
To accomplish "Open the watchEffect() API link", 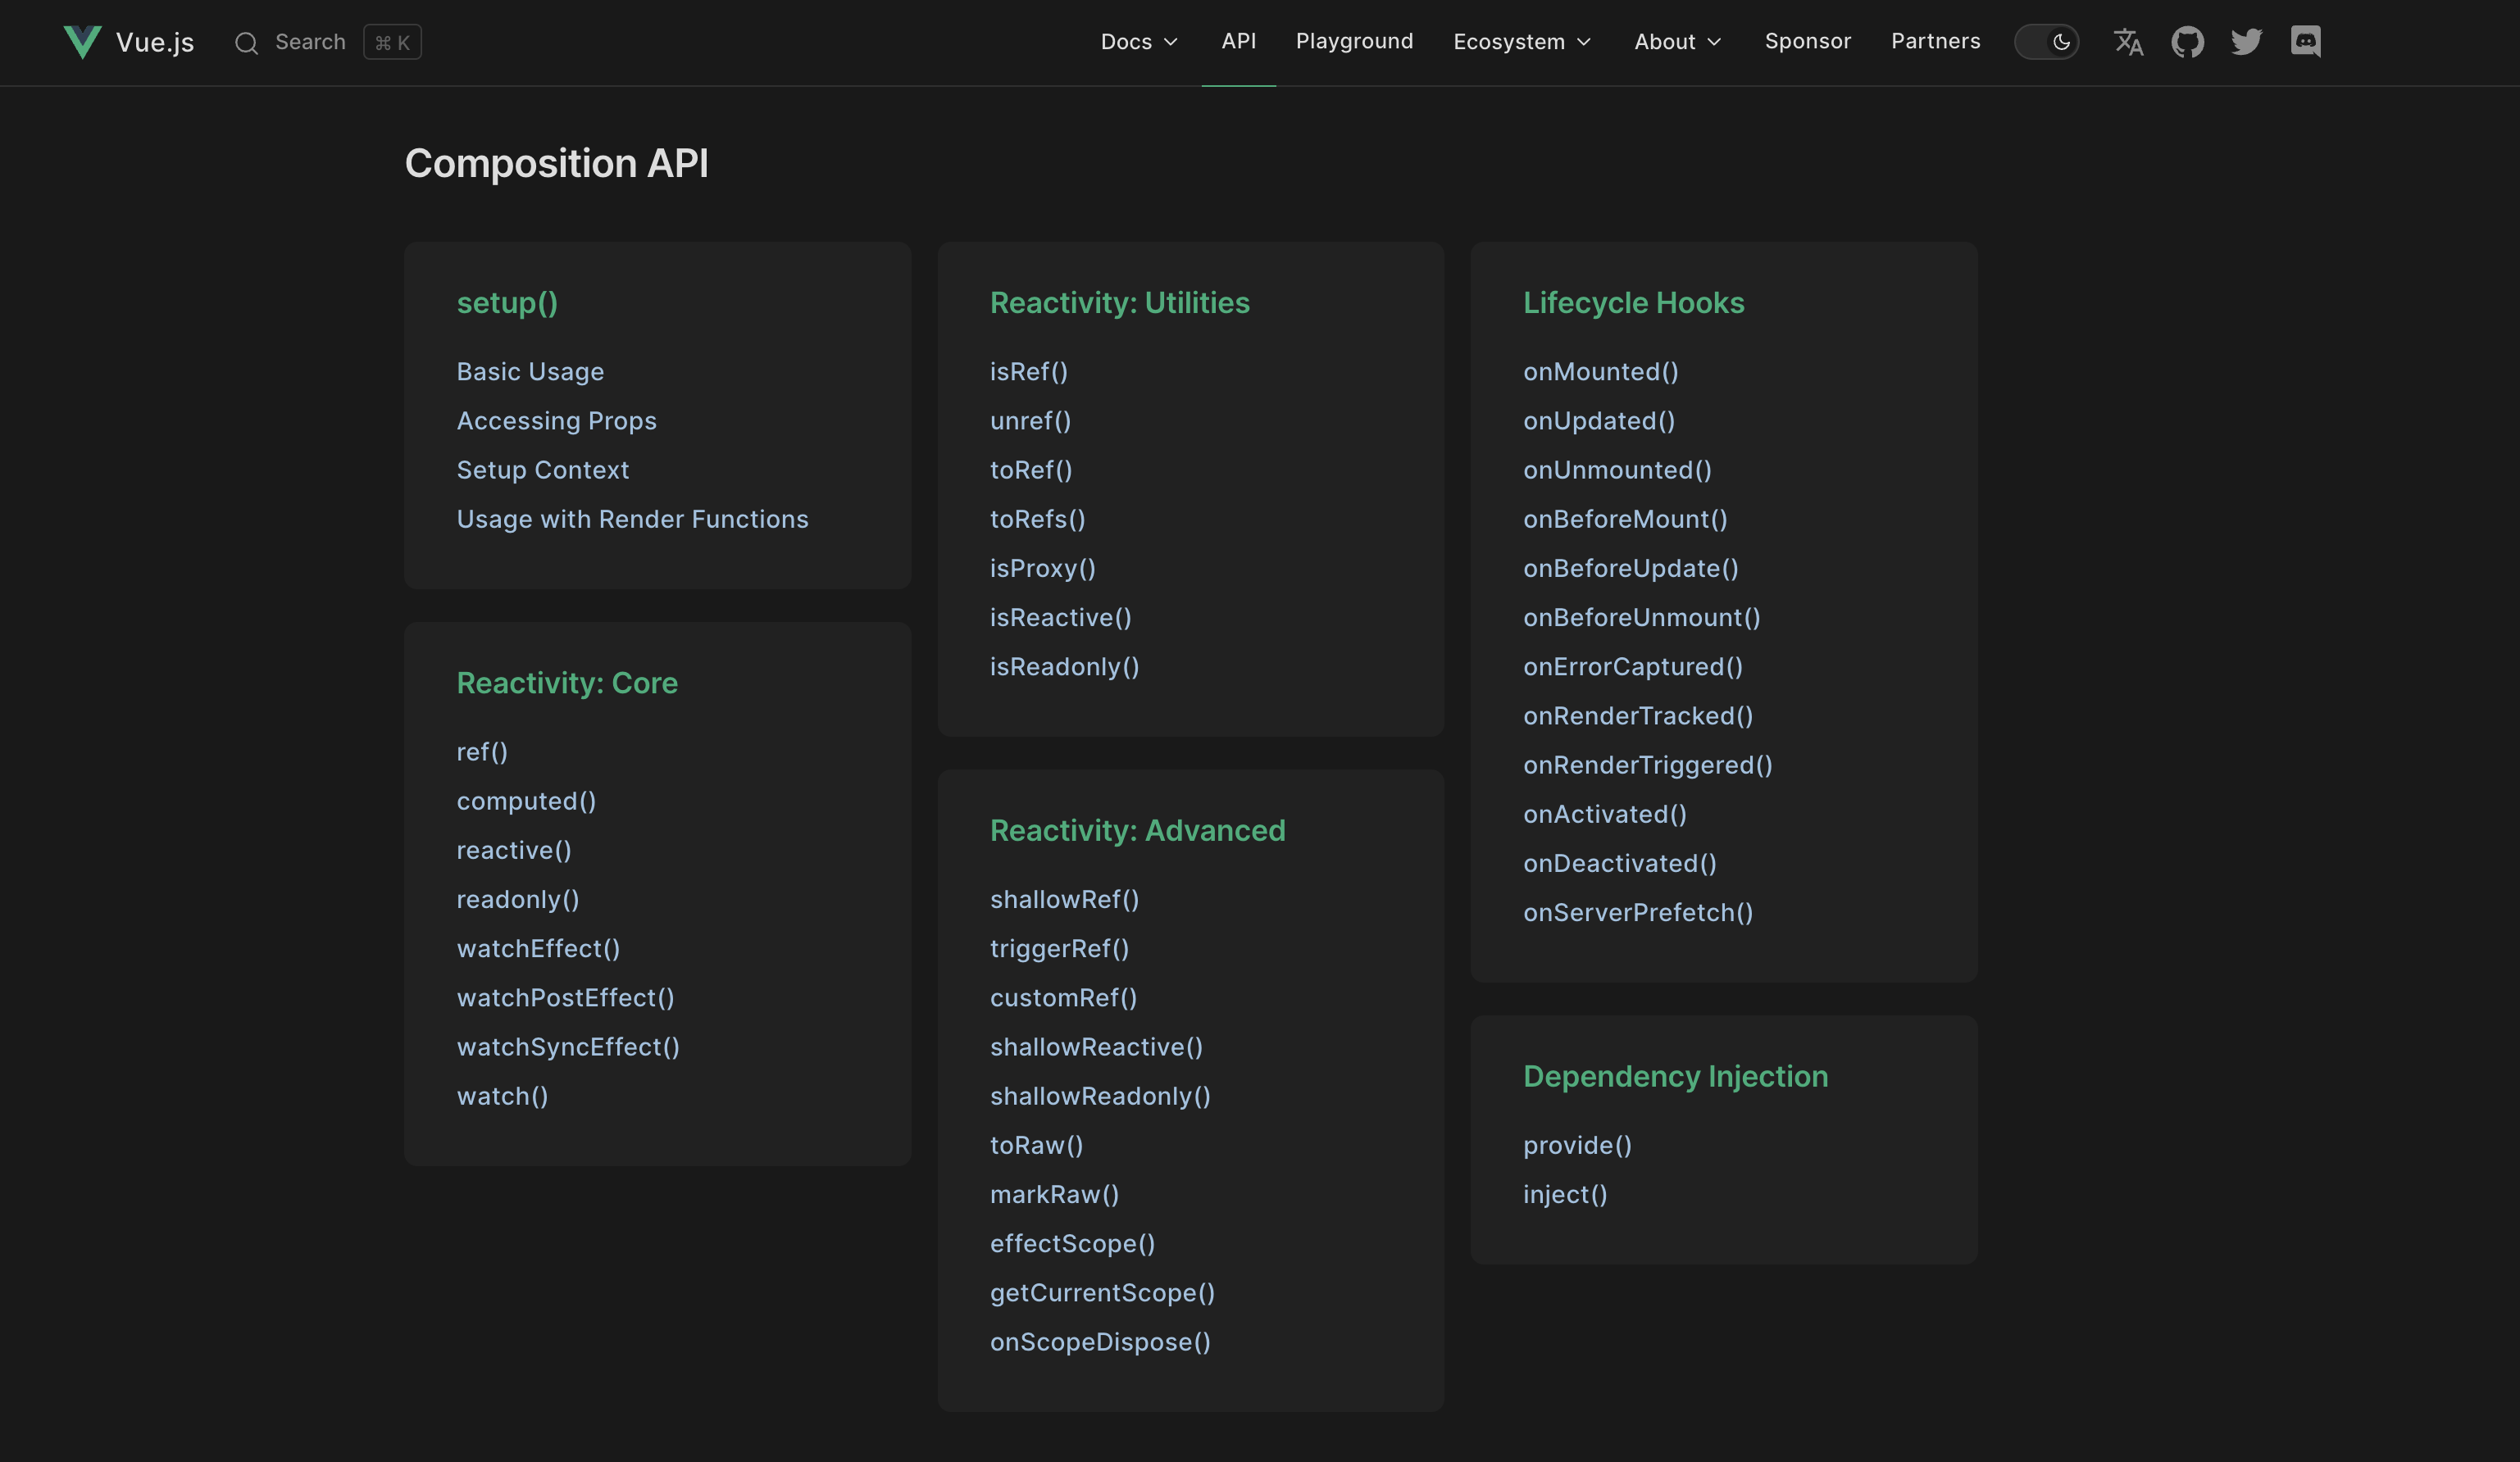I will [538, 948].
